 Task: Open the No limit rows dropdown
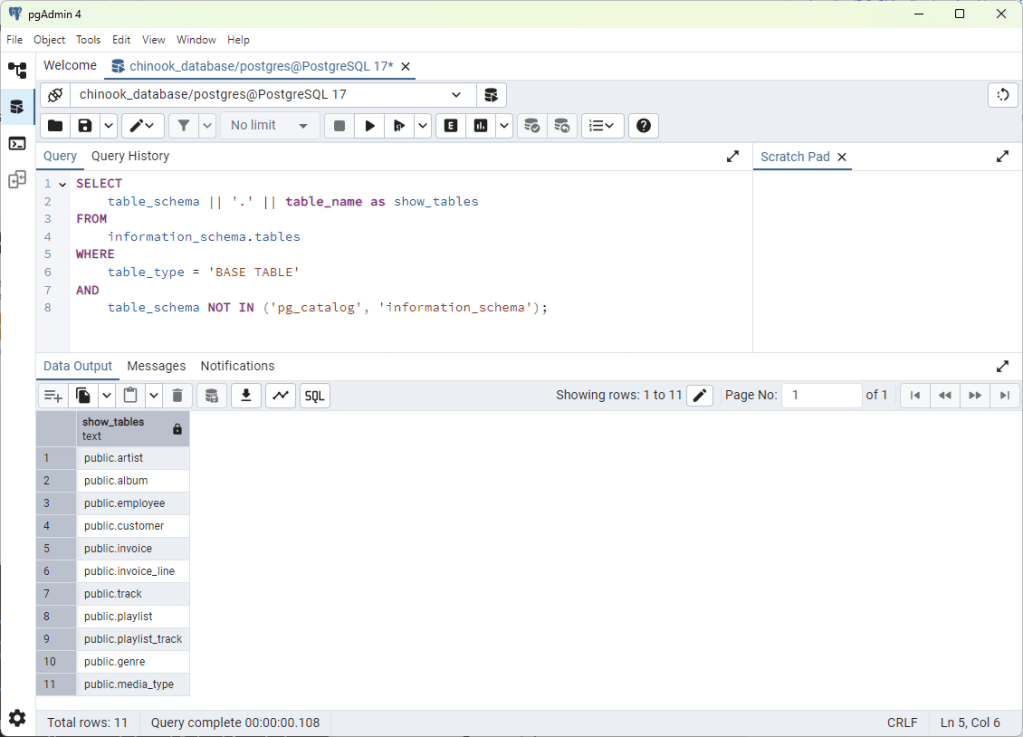270,126
